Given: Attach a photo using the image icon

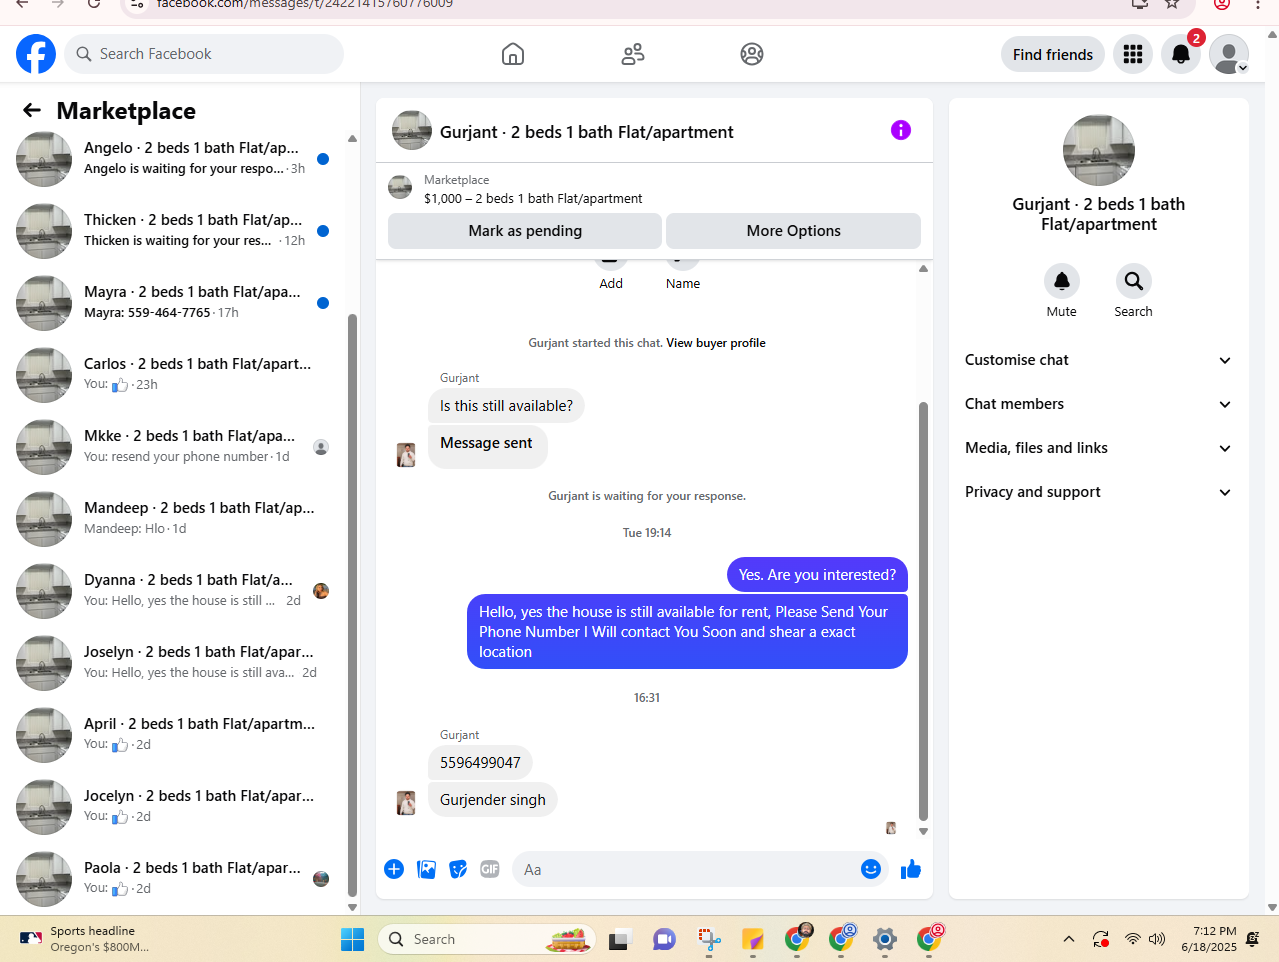Looking at the screenshot, I should coord(426,869).
